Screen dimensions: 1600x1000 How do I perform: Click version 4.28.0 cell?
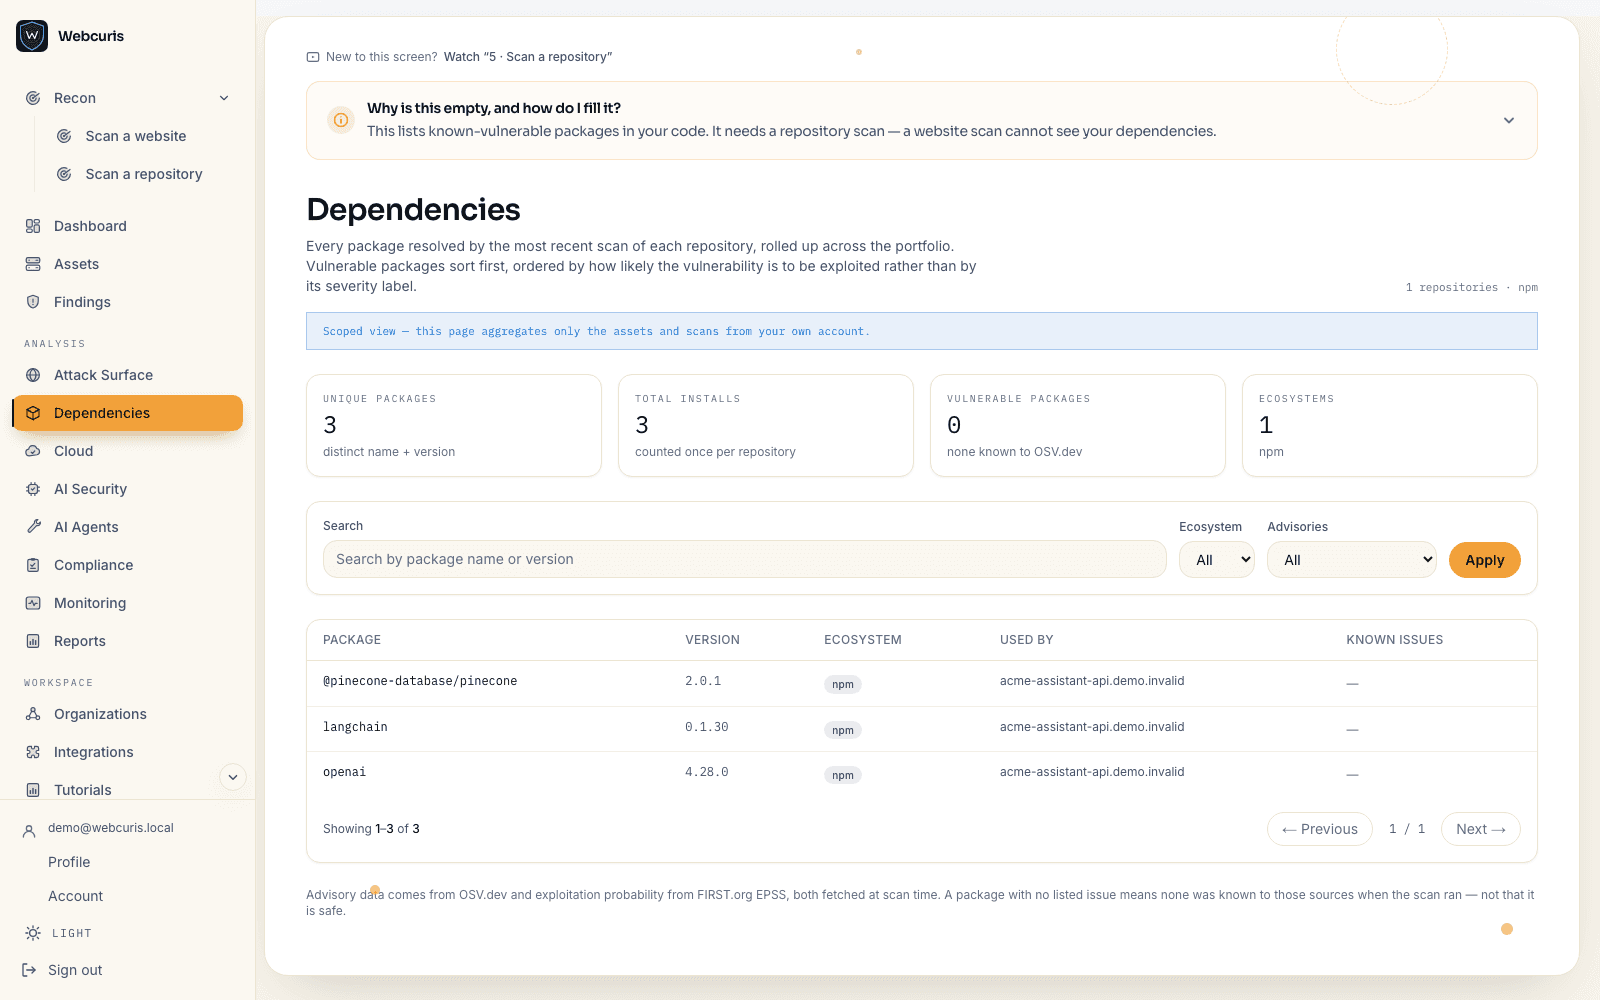(707, 772)
